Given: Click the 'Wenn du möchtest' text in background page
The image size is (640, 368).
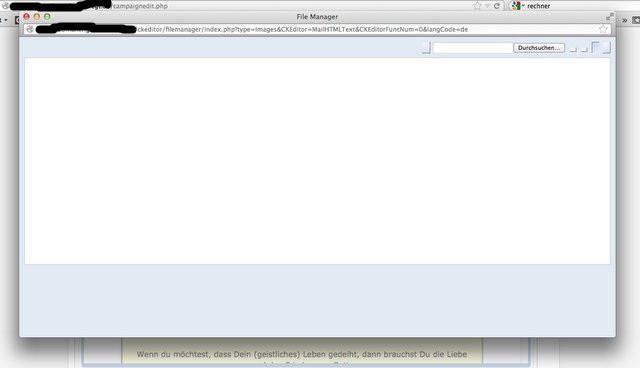Looking at the screenshot, I should point(302,354).
